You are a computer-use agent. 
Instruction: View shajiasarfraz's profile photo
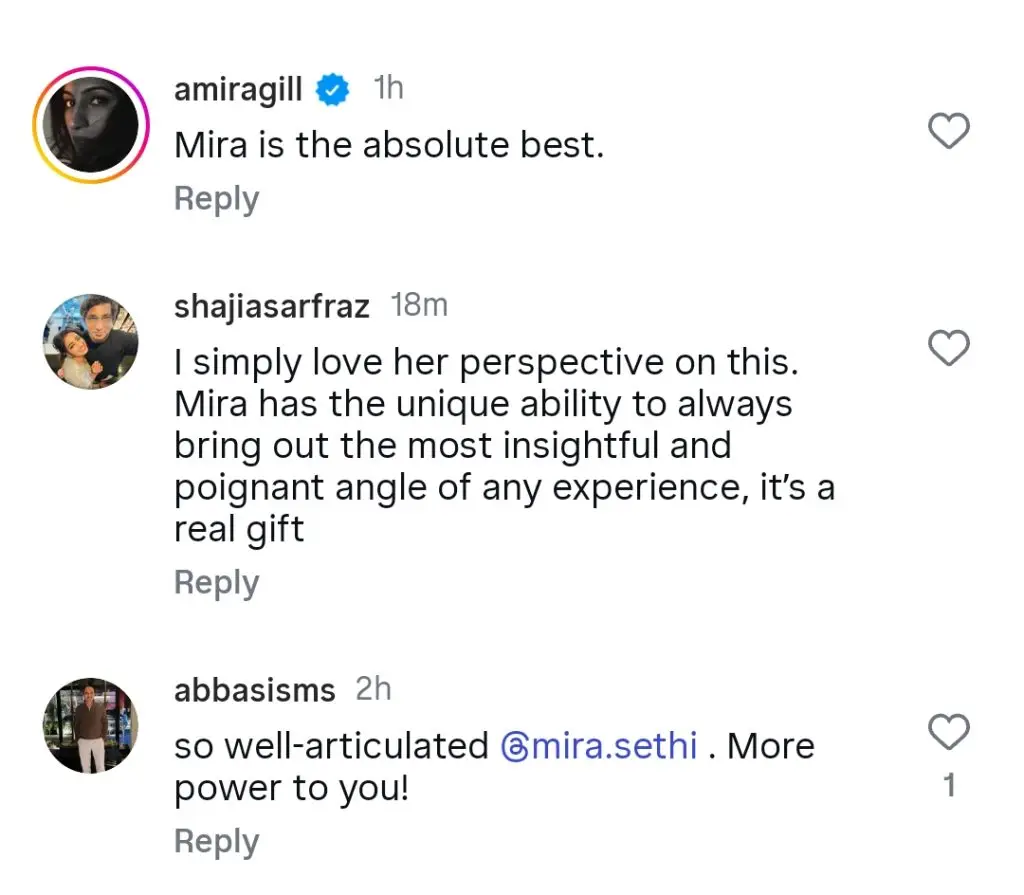pyautogui.click(x=91, y=342)
